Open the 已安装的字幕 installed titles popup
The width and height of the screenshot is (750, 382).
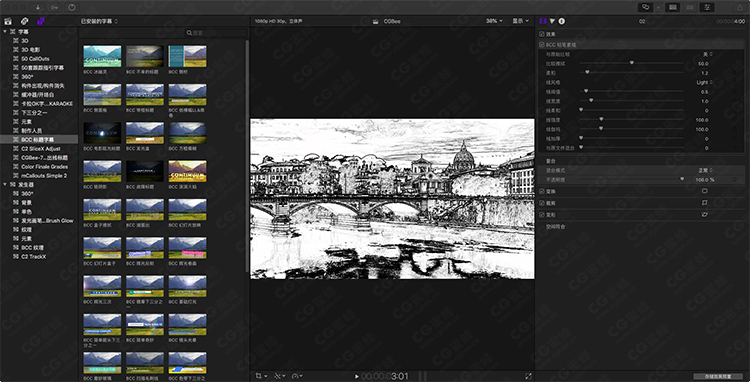(x=99, y=21)
